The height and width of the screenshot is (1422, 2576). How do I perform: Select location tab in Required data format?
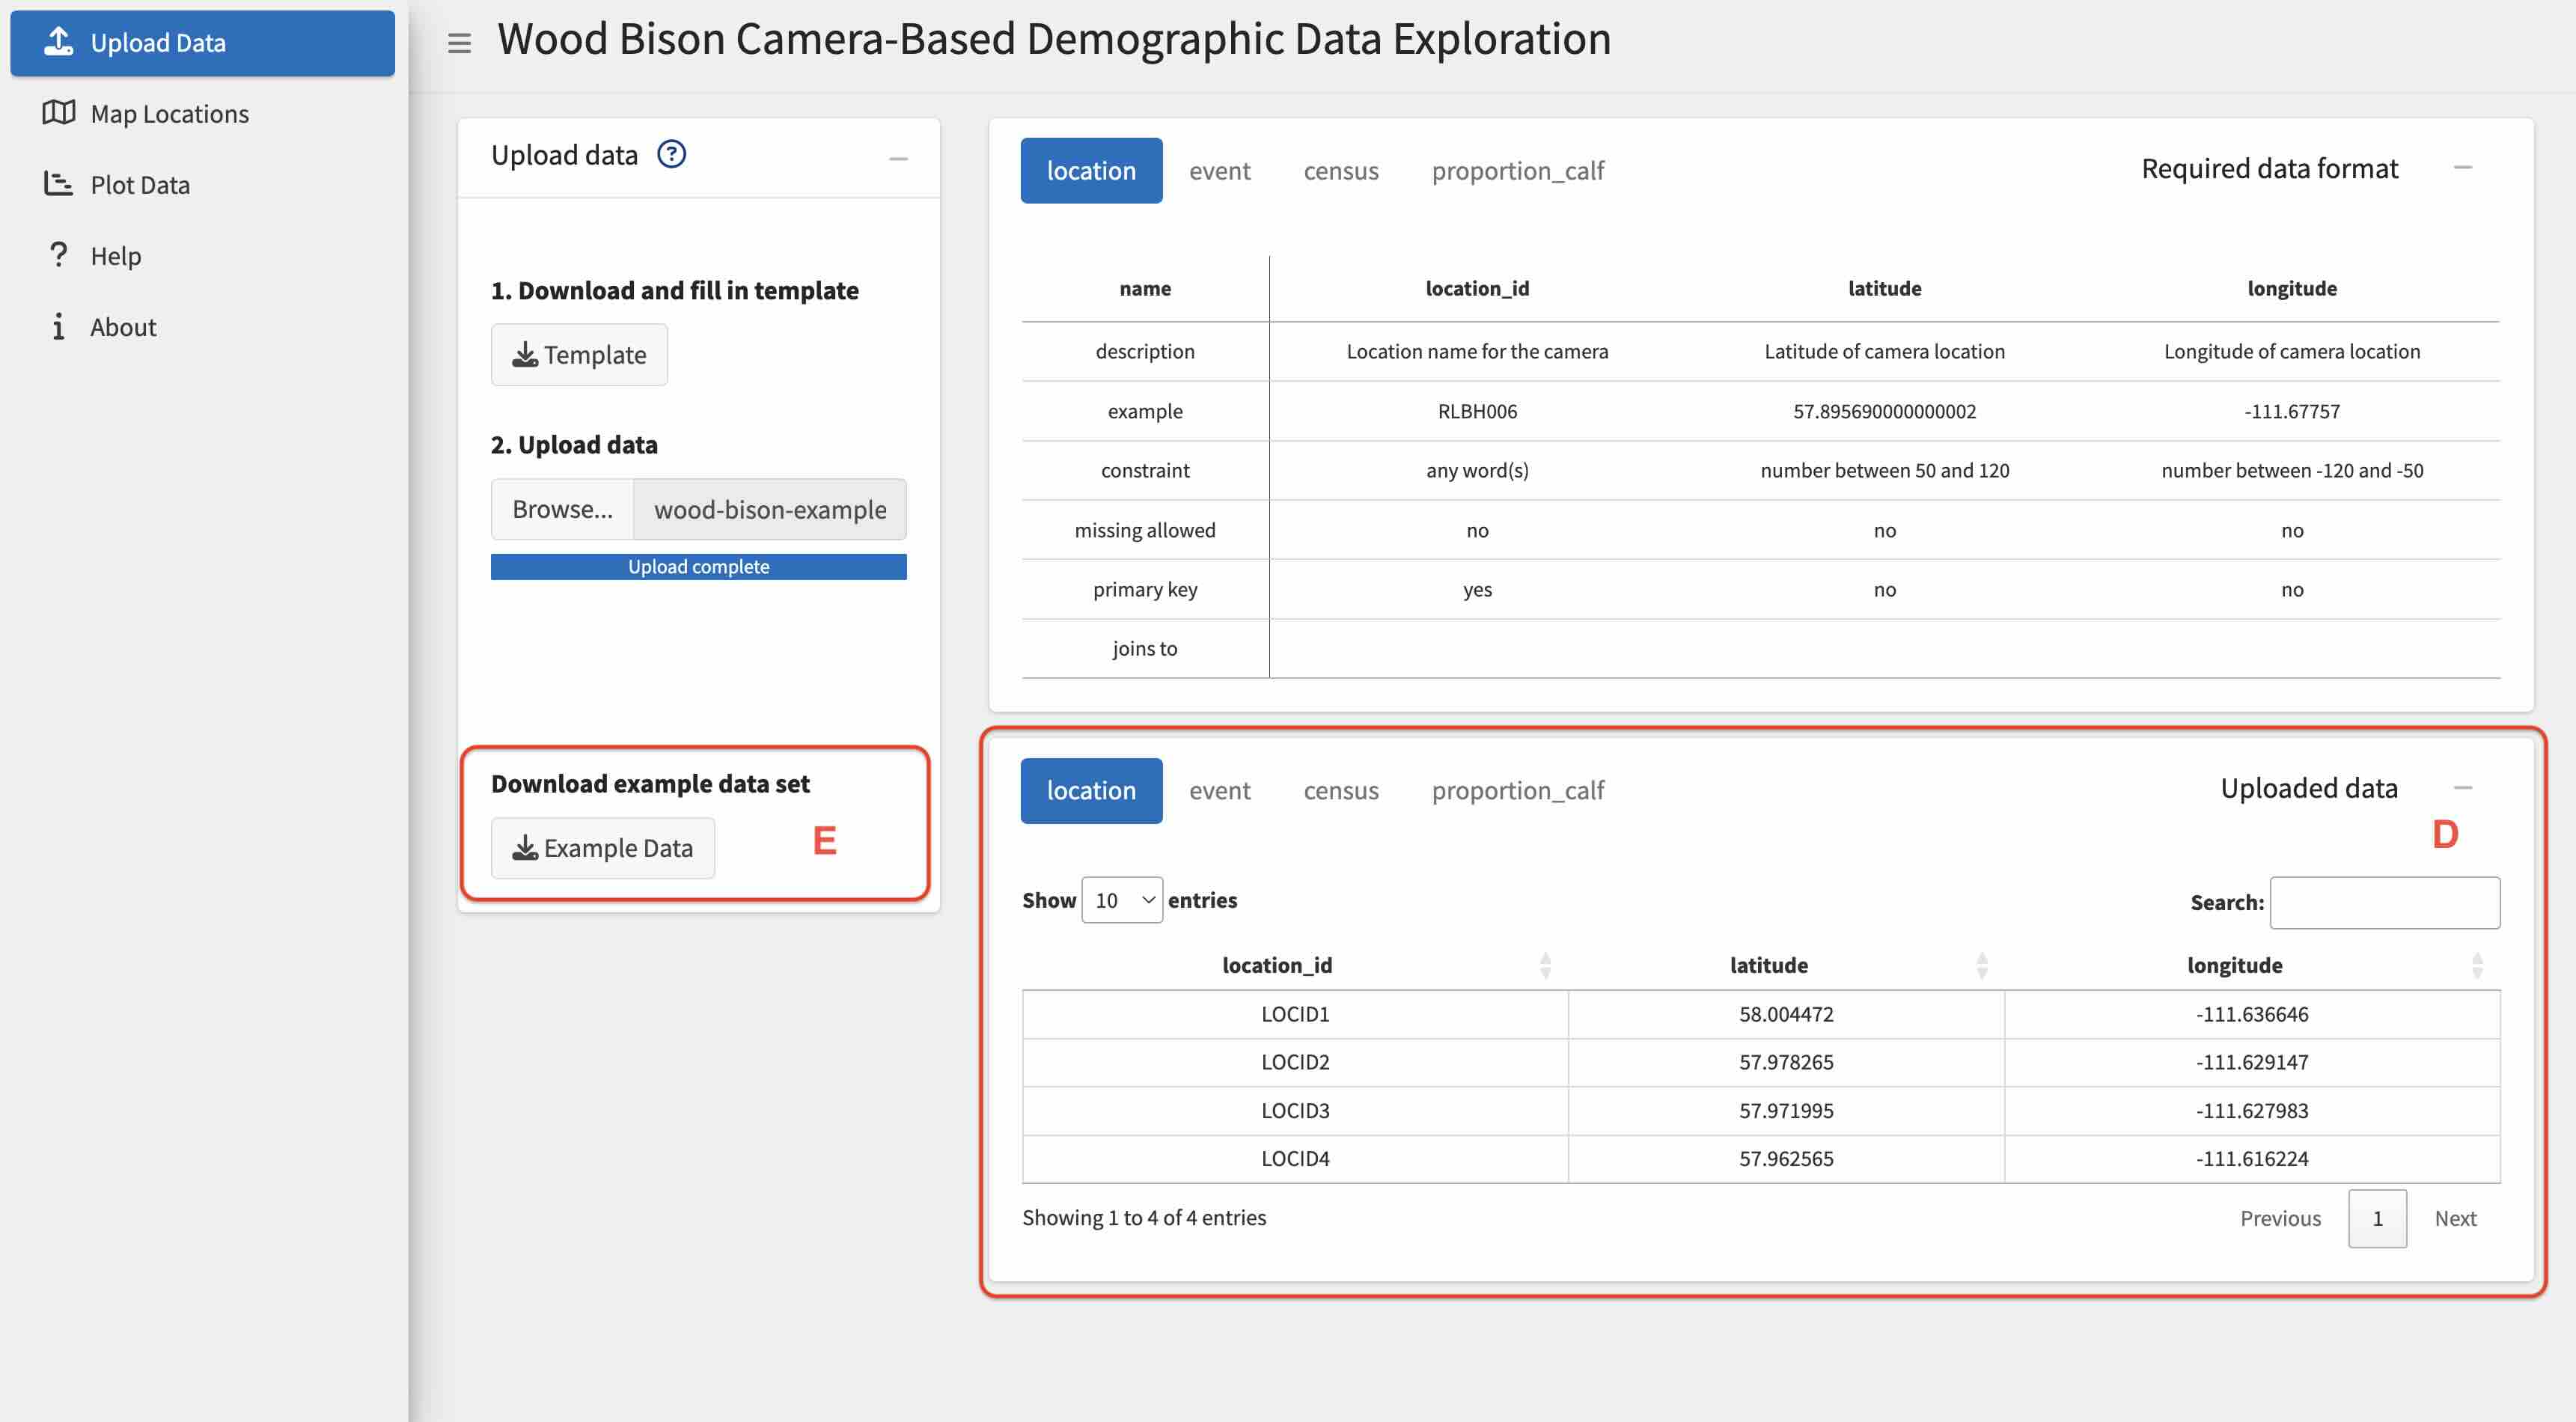pyautogui.click(x=1091, y=171)
